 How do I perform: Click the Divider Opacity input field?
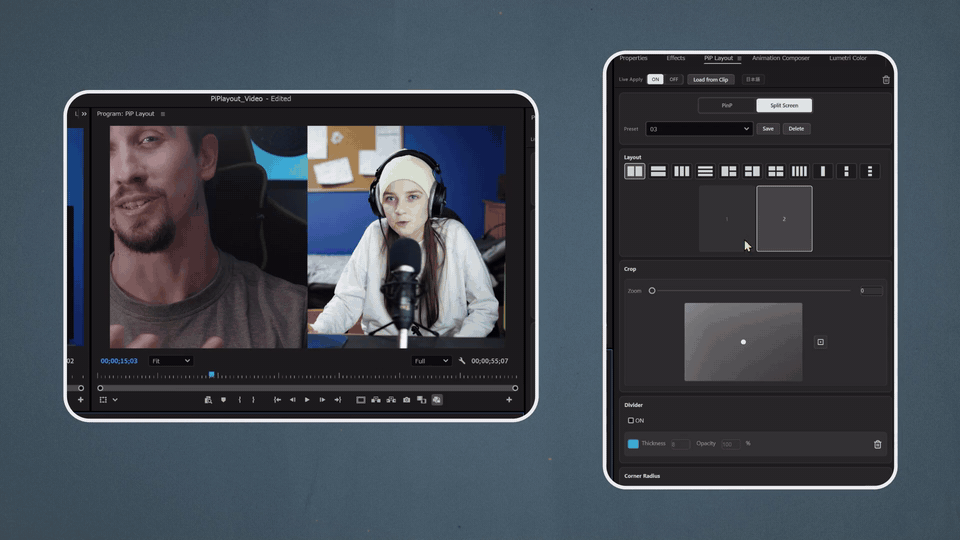[x=730, y=444]
